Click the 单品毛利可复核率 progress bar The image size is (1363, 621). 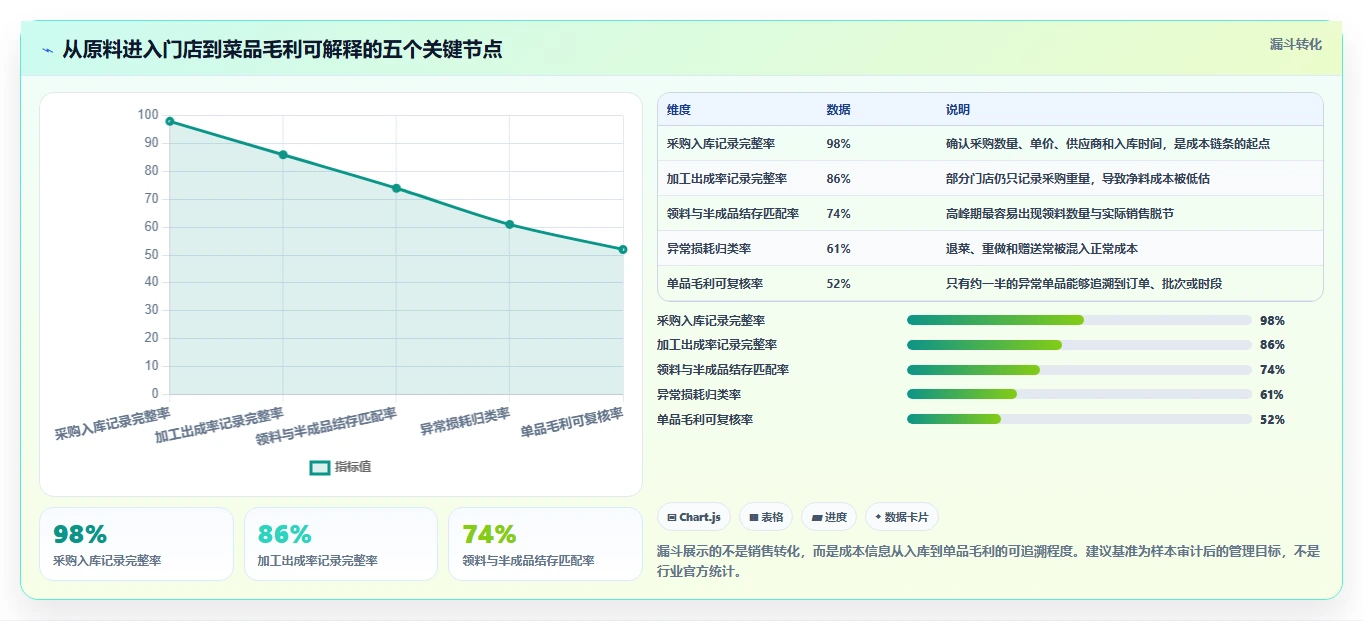click(x=1079, y=419)
